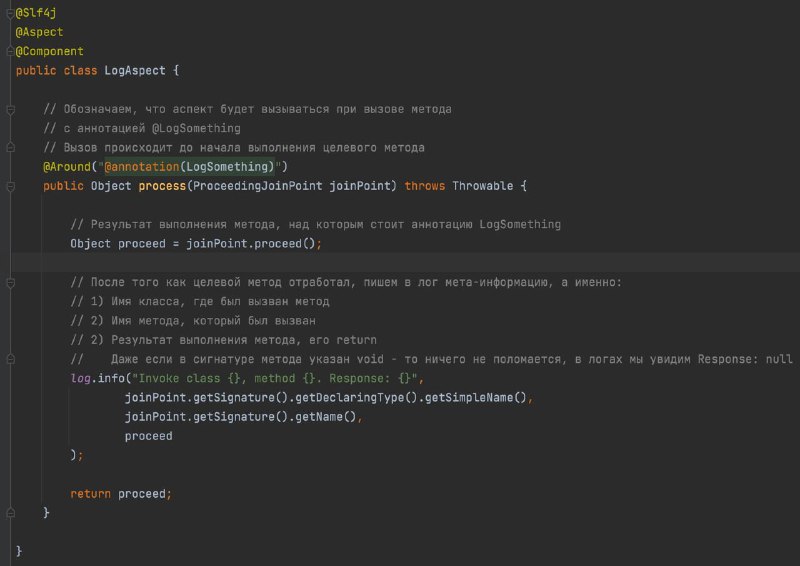Fold the comment block beginning with После того
Screen dimensions: 800x566
[10, 282]
